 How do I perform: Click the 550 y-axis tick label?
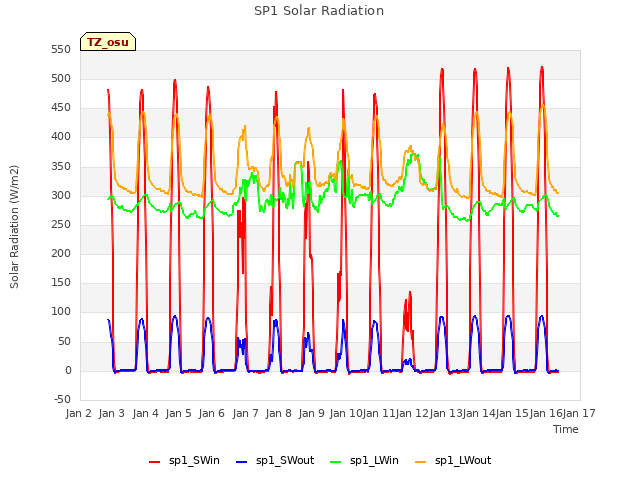(61, 49)
